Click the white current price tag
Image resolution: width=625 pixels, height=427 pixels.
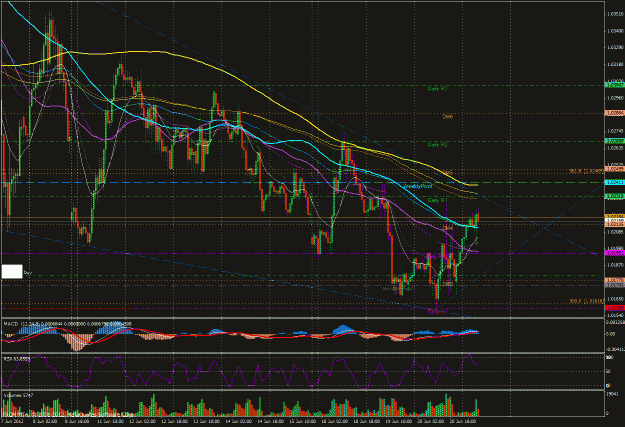tap(615, 220)
